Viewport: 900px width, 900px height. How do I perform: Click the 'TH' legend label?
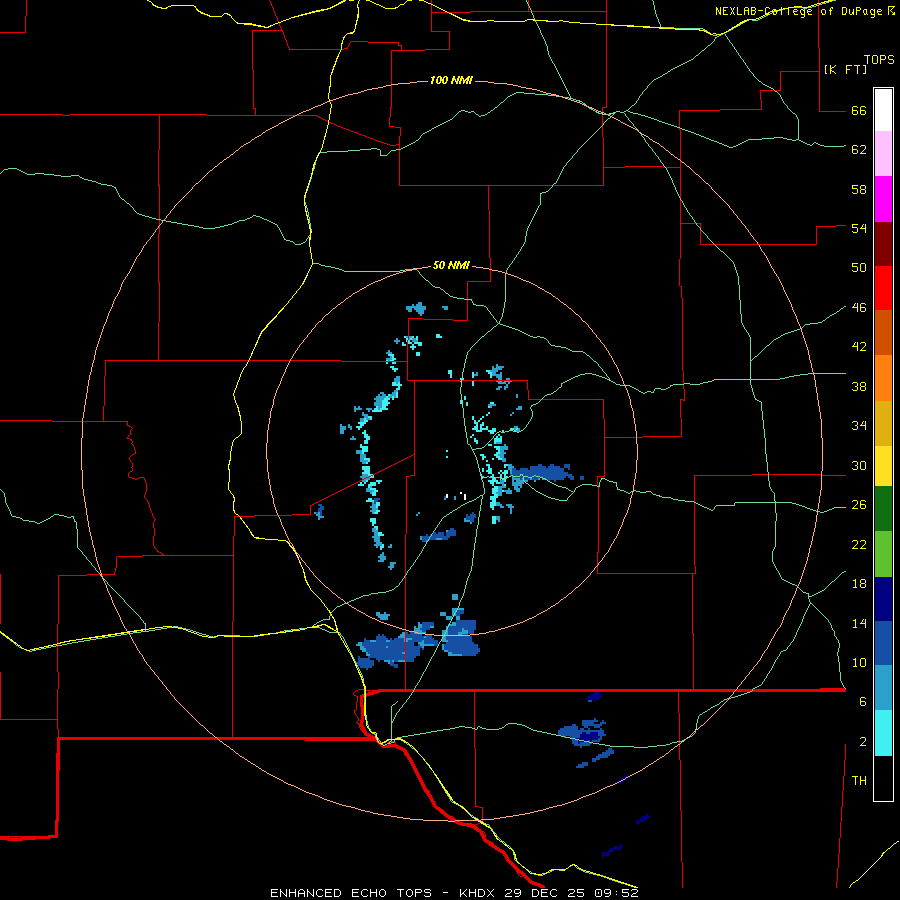point(859,780)
